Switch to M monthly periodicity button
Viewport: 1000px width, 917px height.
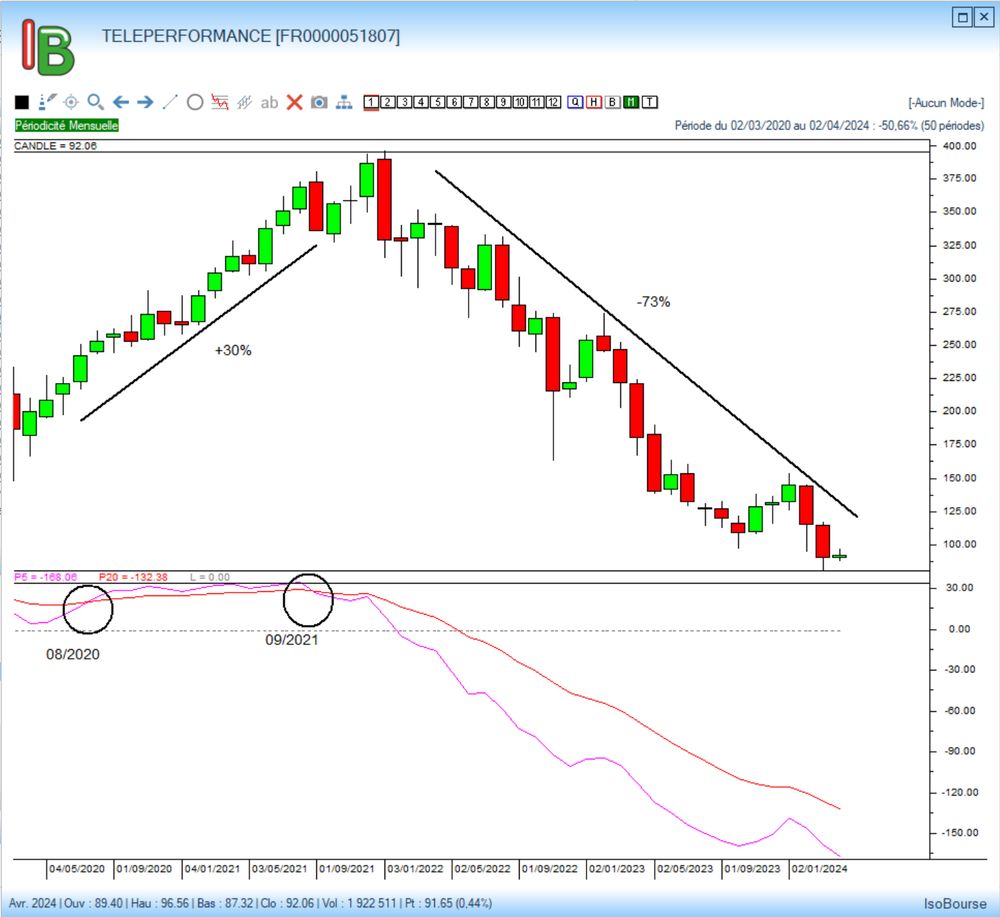631,102
